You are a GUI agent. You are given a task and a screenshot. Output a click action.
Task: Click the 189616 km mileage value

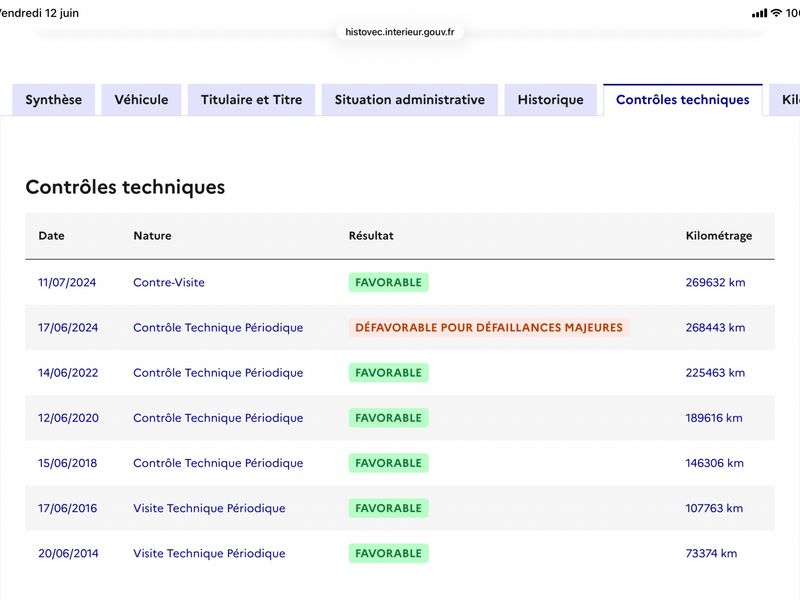(x=714, y=418)
